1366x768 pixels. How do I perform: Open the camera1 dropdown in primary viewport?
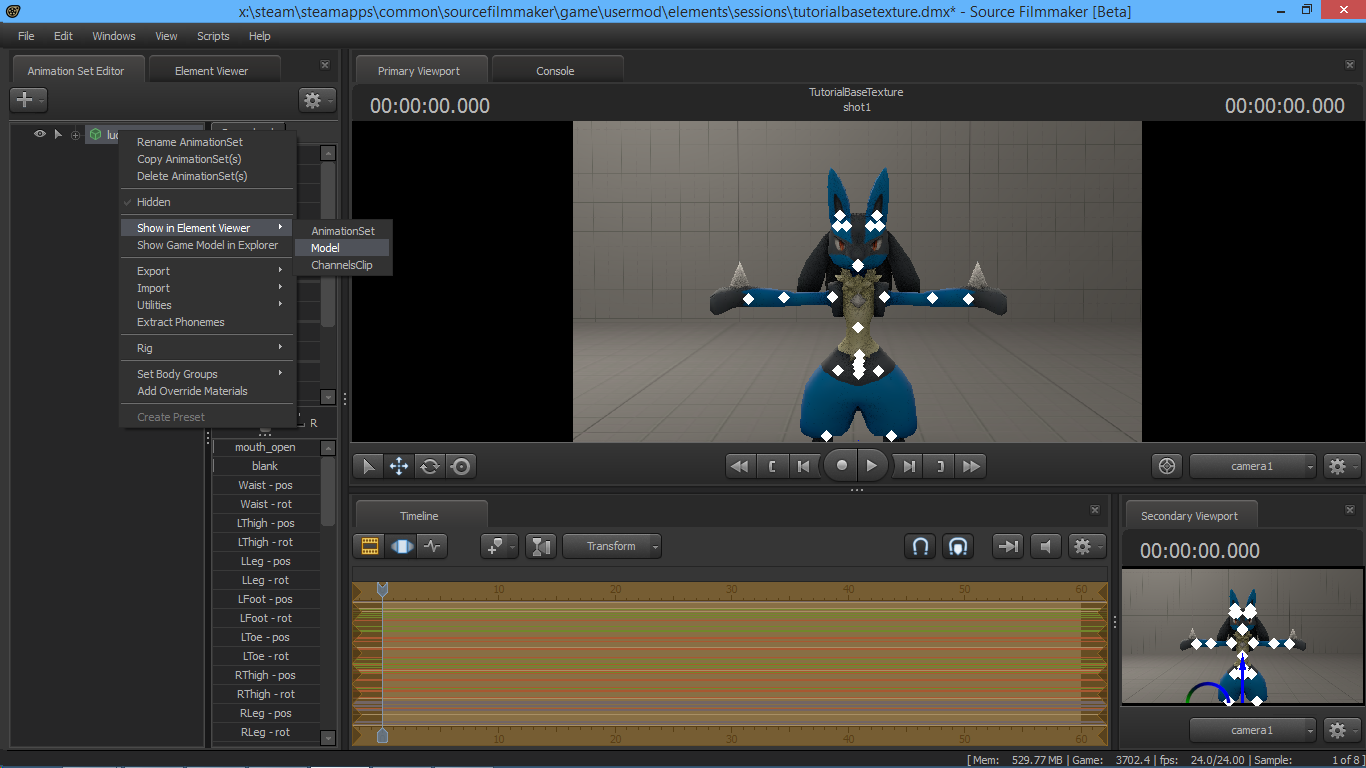point(1252,466)
